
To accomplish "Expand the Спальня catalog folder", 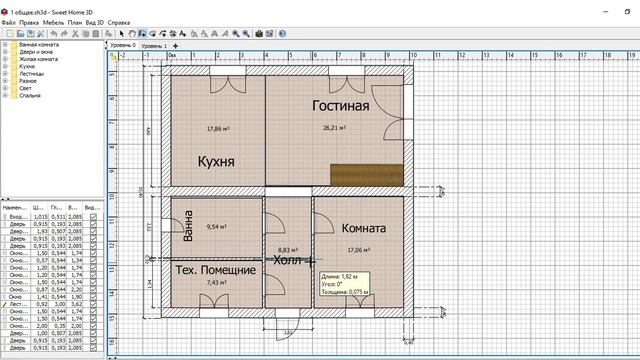I will (x=5, y=96).
